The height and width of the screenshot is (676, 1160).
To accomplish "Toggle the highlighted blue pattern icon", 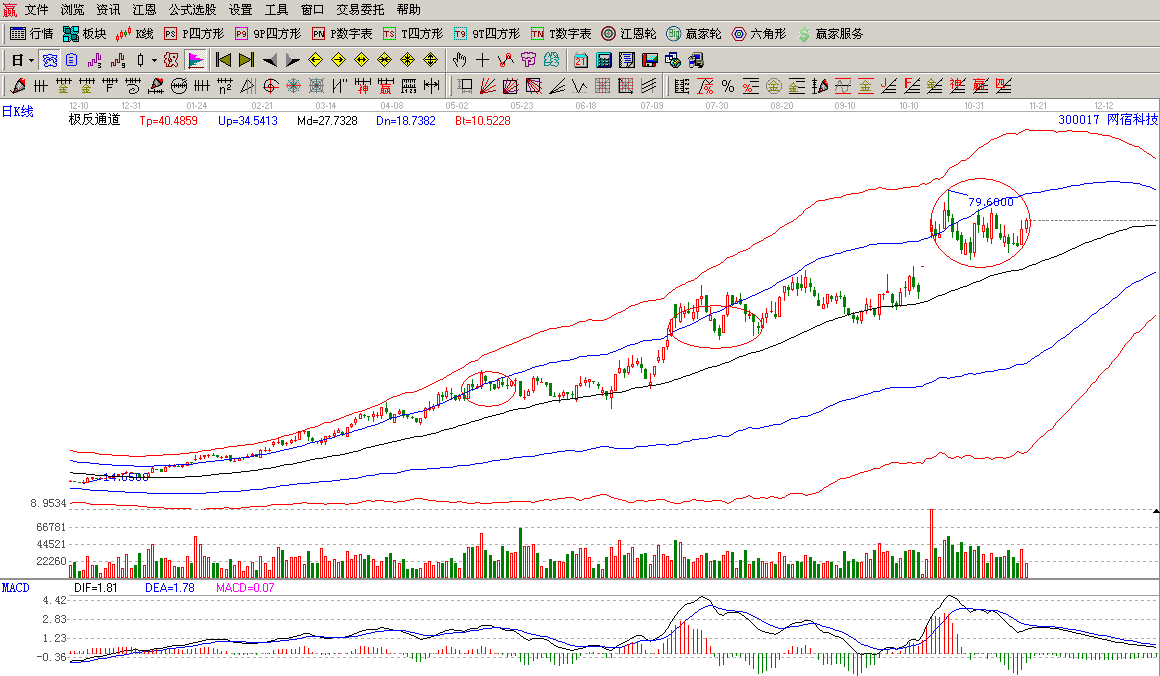I will click(49, 60).
